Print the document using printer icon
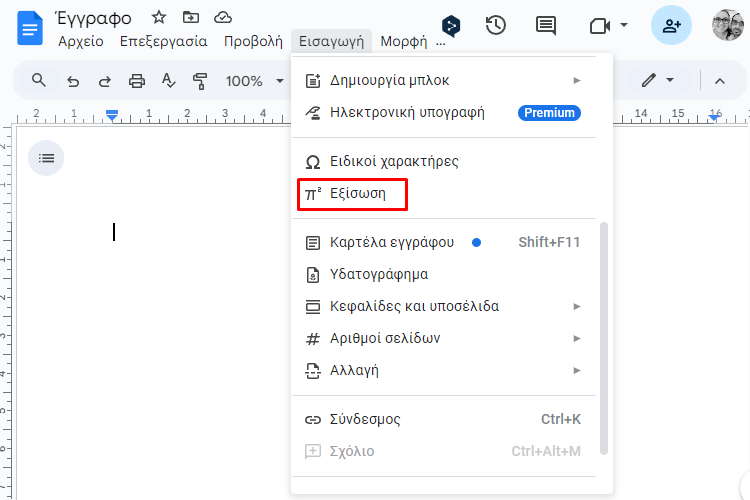Image resolution: width=750 pixels, height=500 pixels. coord(137,81)
